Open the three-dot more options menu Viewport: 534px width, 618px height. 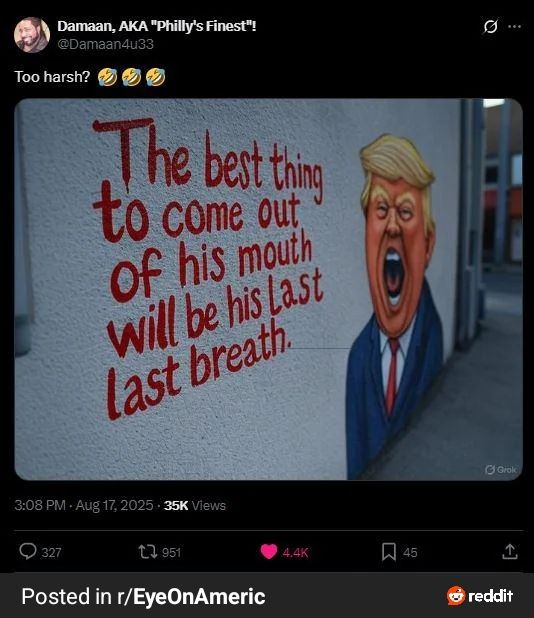(515, 26)
